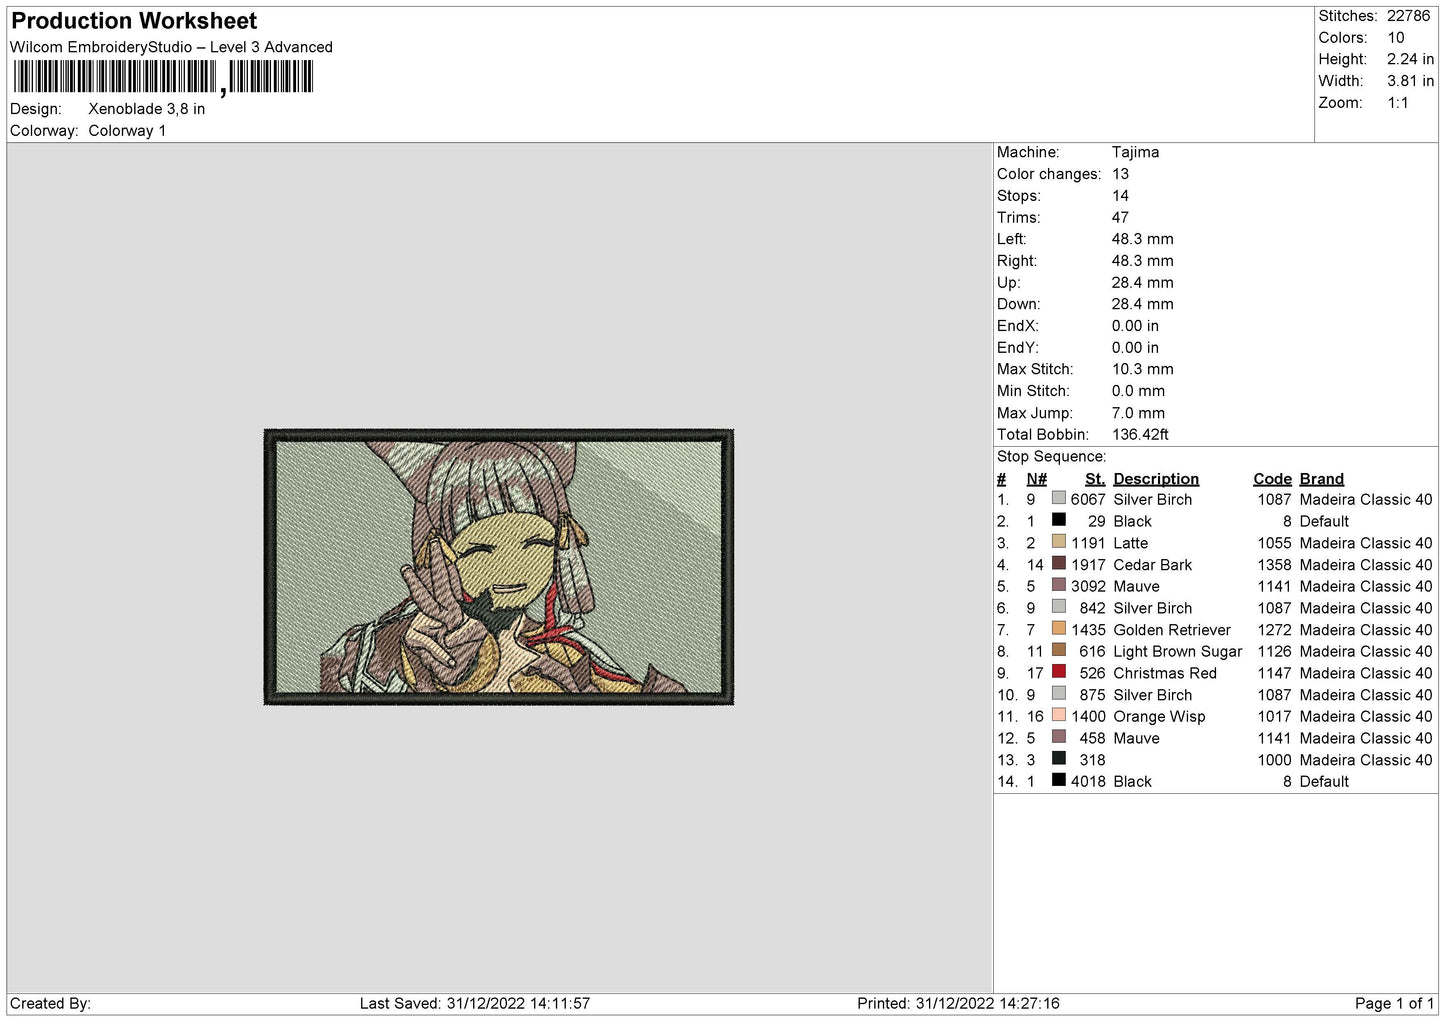Click the 'Description' column header

[1156, 479]
